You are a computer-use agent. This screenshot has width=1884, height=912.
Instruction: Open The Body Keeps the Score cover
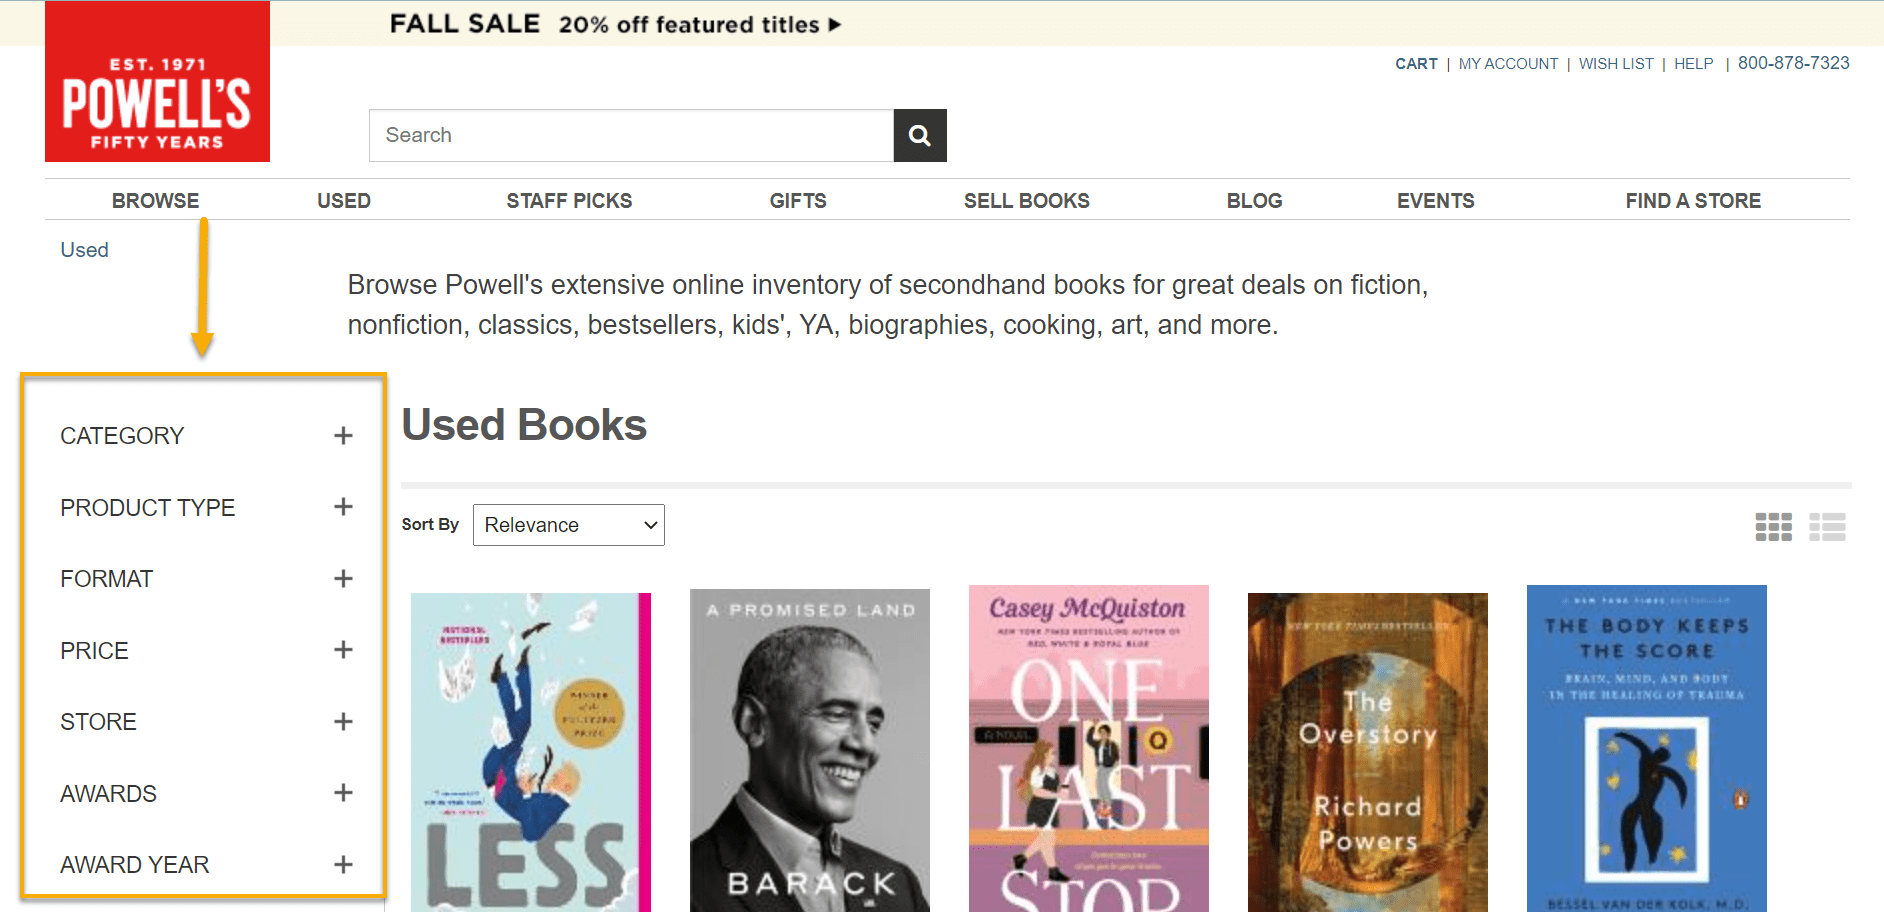tap(1646, 748)
